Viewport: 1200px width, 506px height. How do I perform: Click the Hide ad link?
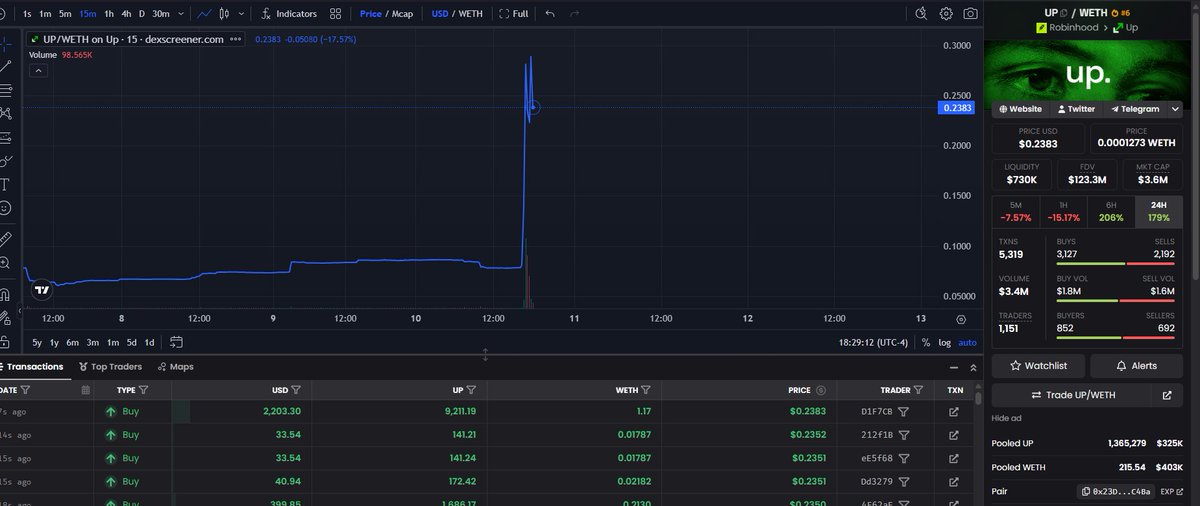tap(1008, 418)
